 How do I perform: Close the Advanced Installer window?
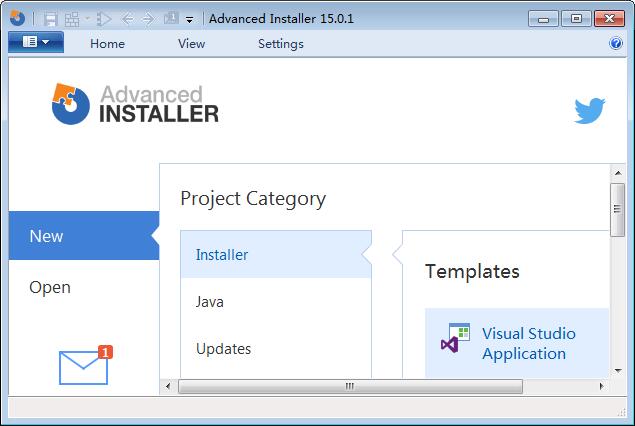coord(609,19)
